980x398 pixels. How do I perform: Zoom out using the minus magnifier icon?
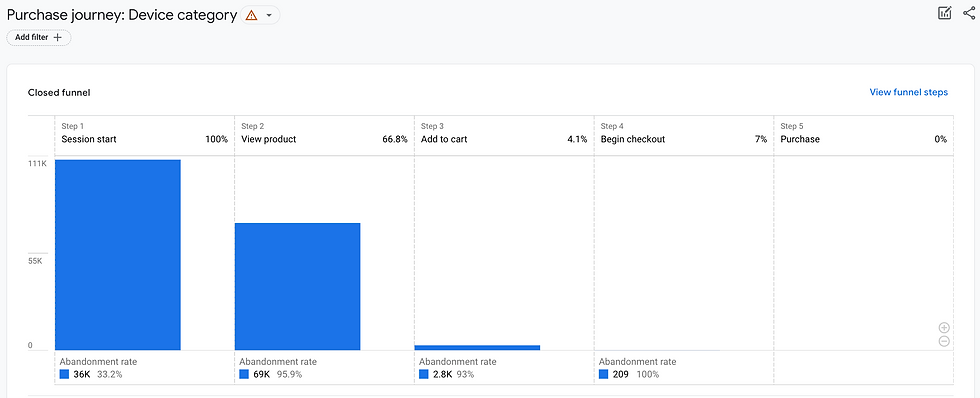click(944, 341)
